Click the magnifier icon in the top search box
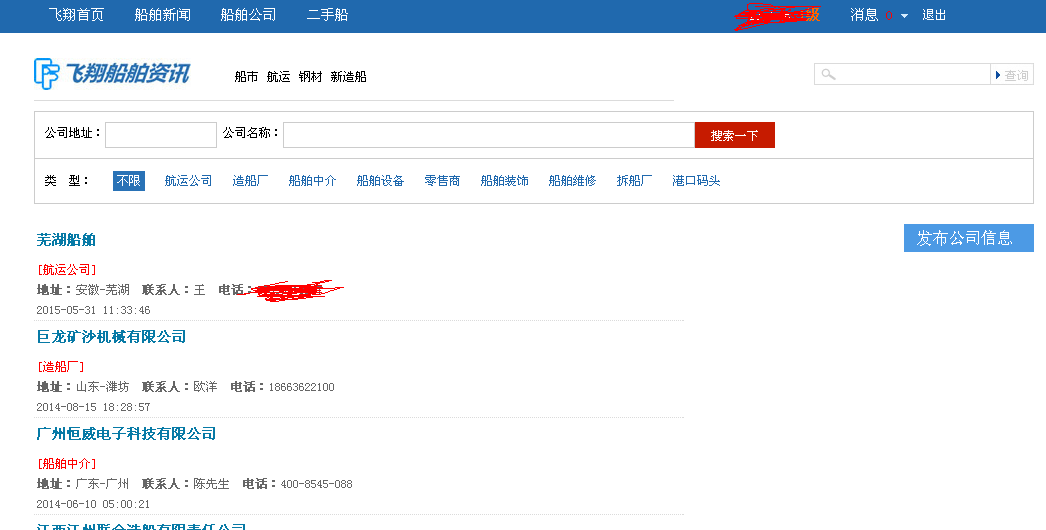Screen dimensions: 1046x530 pos(827,75)
